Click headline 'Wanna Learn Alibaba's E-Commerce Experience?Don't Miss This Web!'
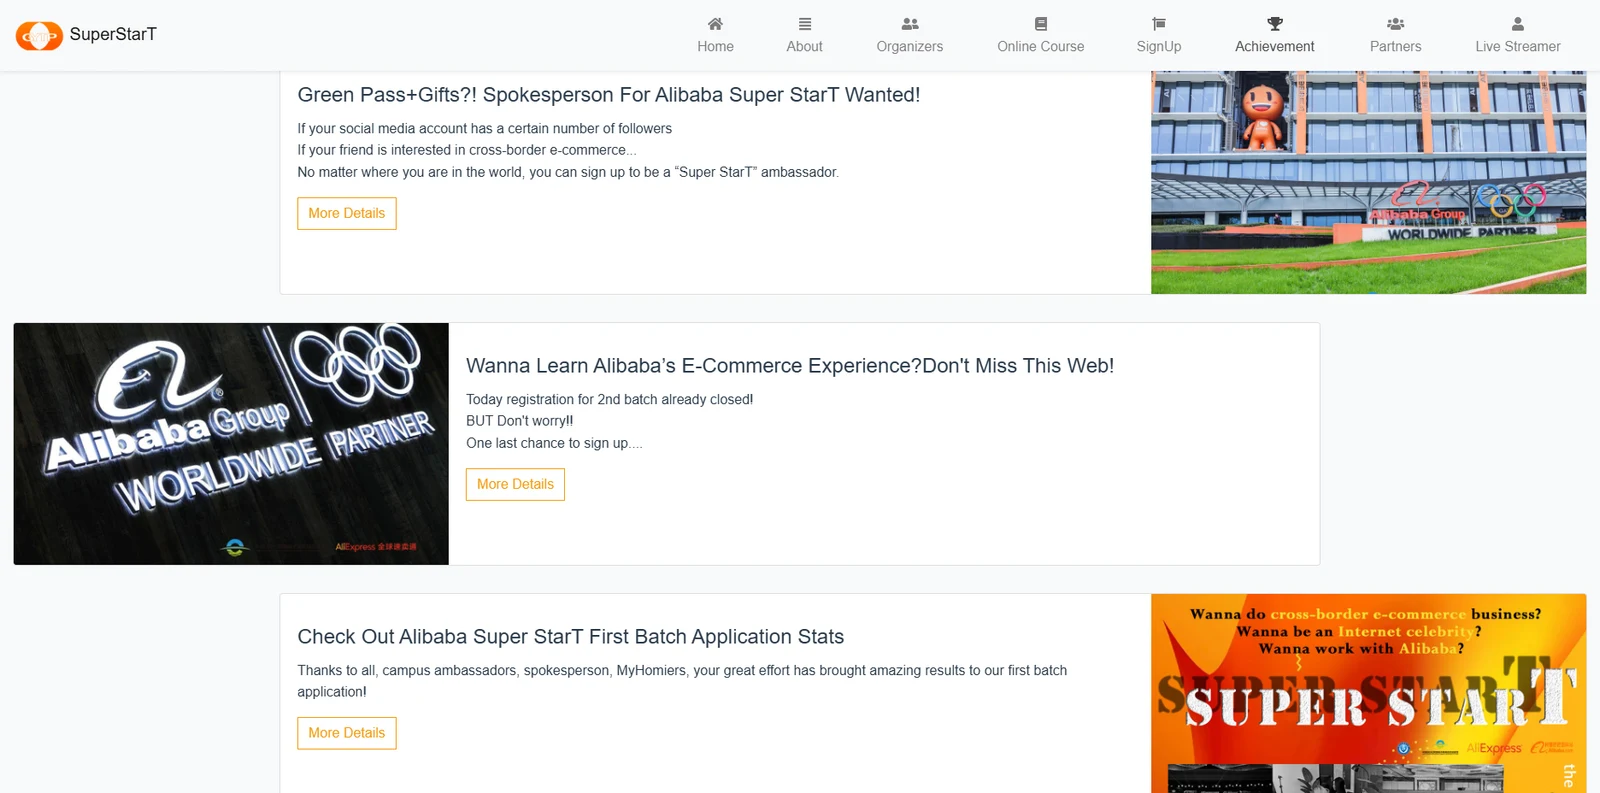The width and height of the screenshot is (1600, 793). tap(790, 366)
